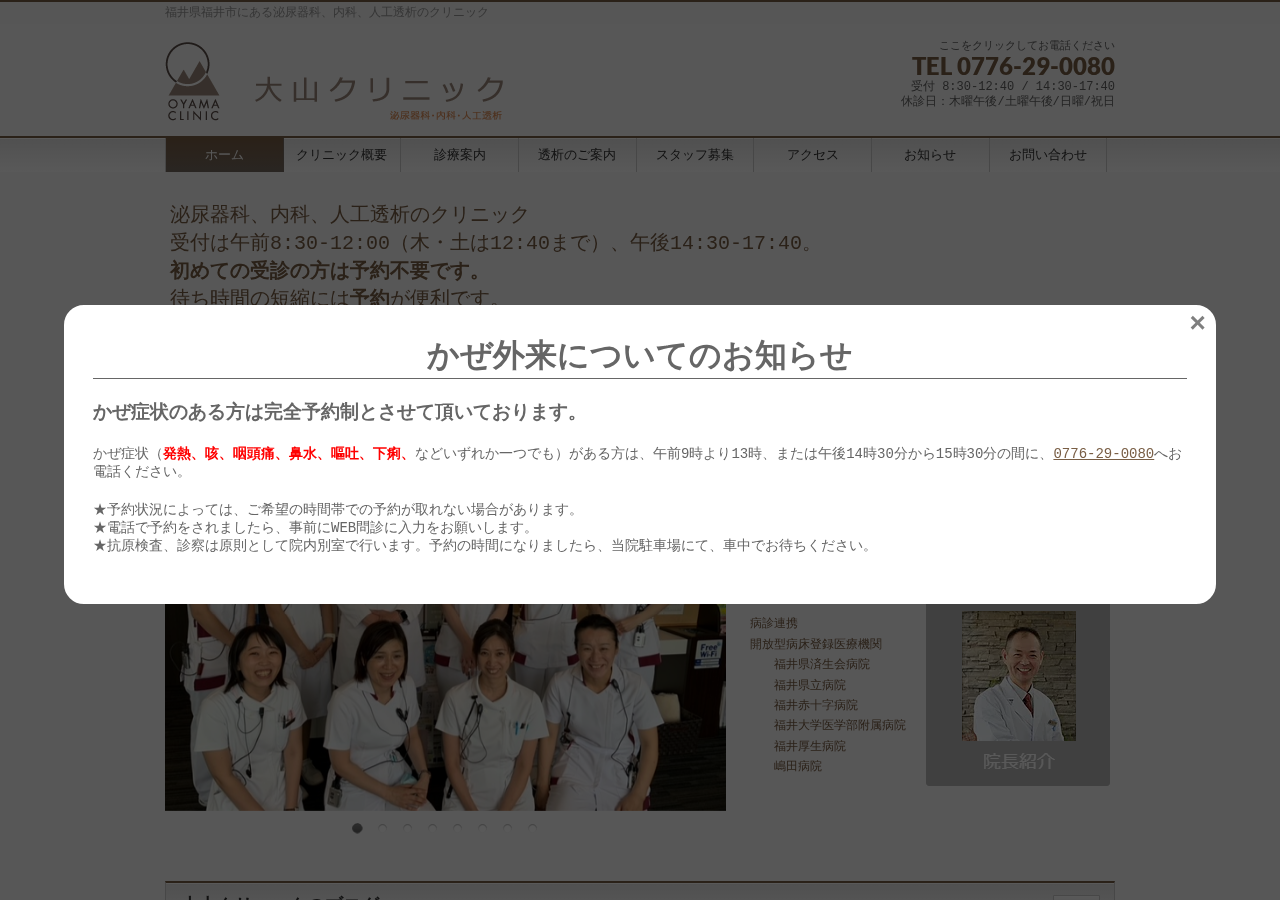Open 透析のご案内 menu item
The image size is (1280, 900).
[x=577, y=155]
